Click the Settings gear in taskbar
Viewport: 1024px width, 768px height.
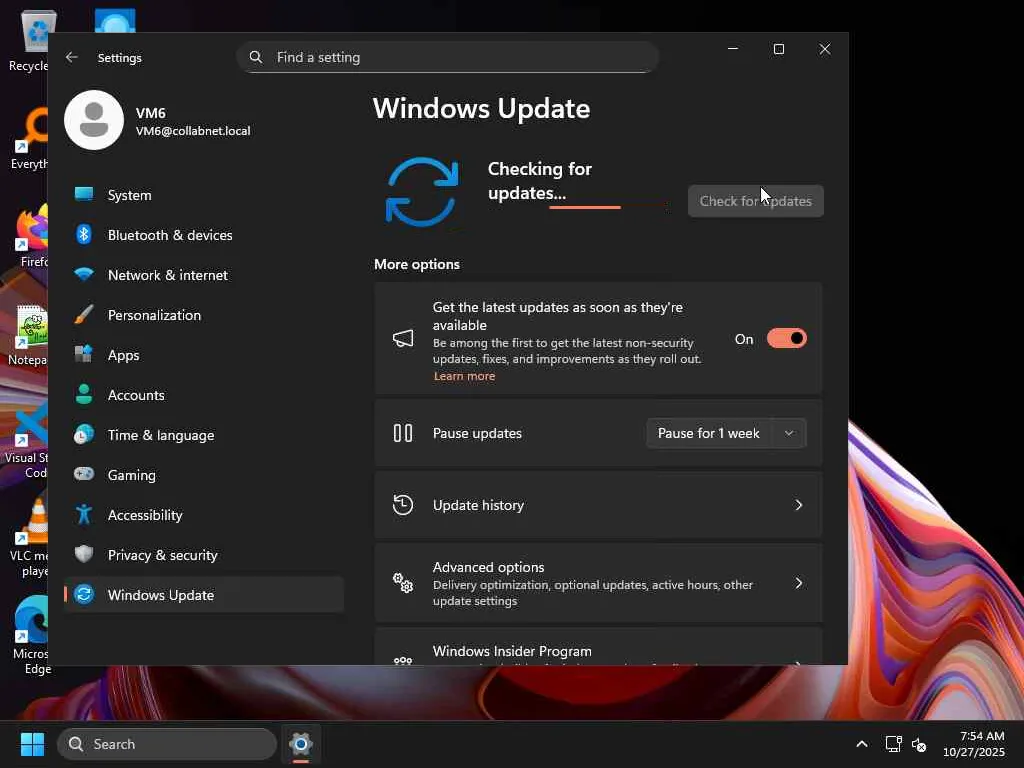(300, 744)
